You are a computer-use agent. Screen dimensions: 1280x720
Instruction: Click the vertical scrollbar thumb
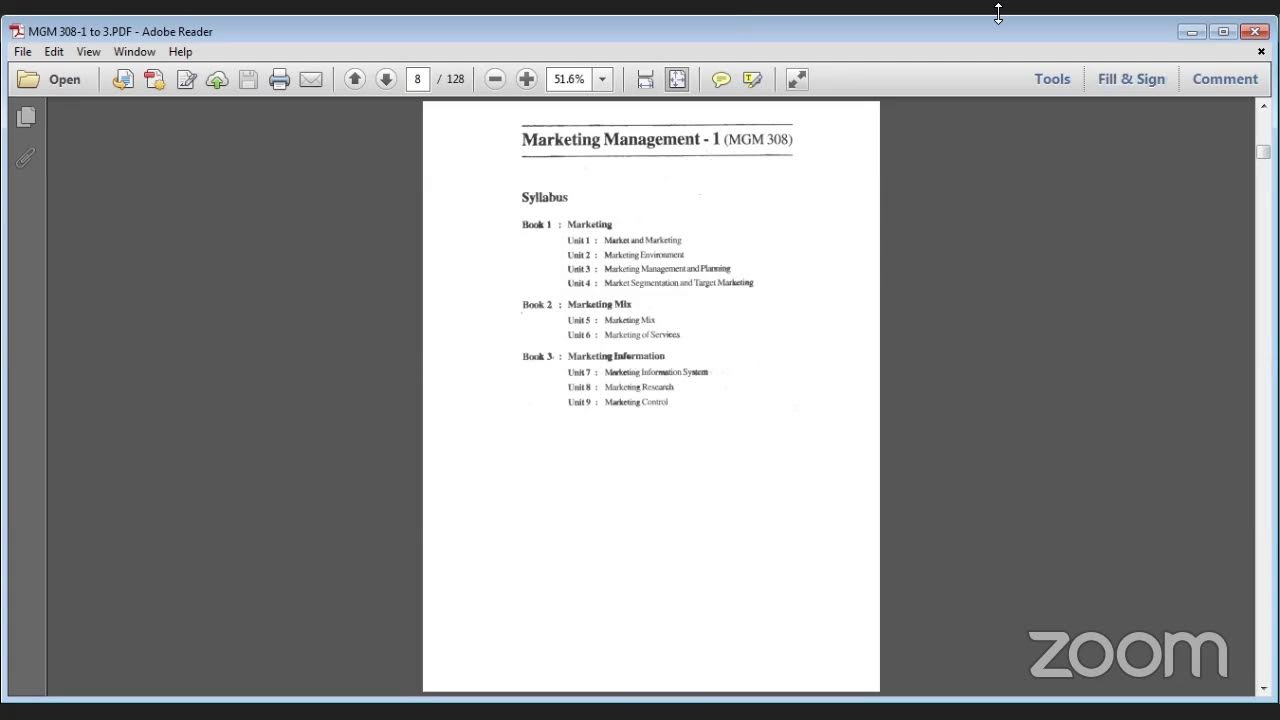click(1263, 152)
